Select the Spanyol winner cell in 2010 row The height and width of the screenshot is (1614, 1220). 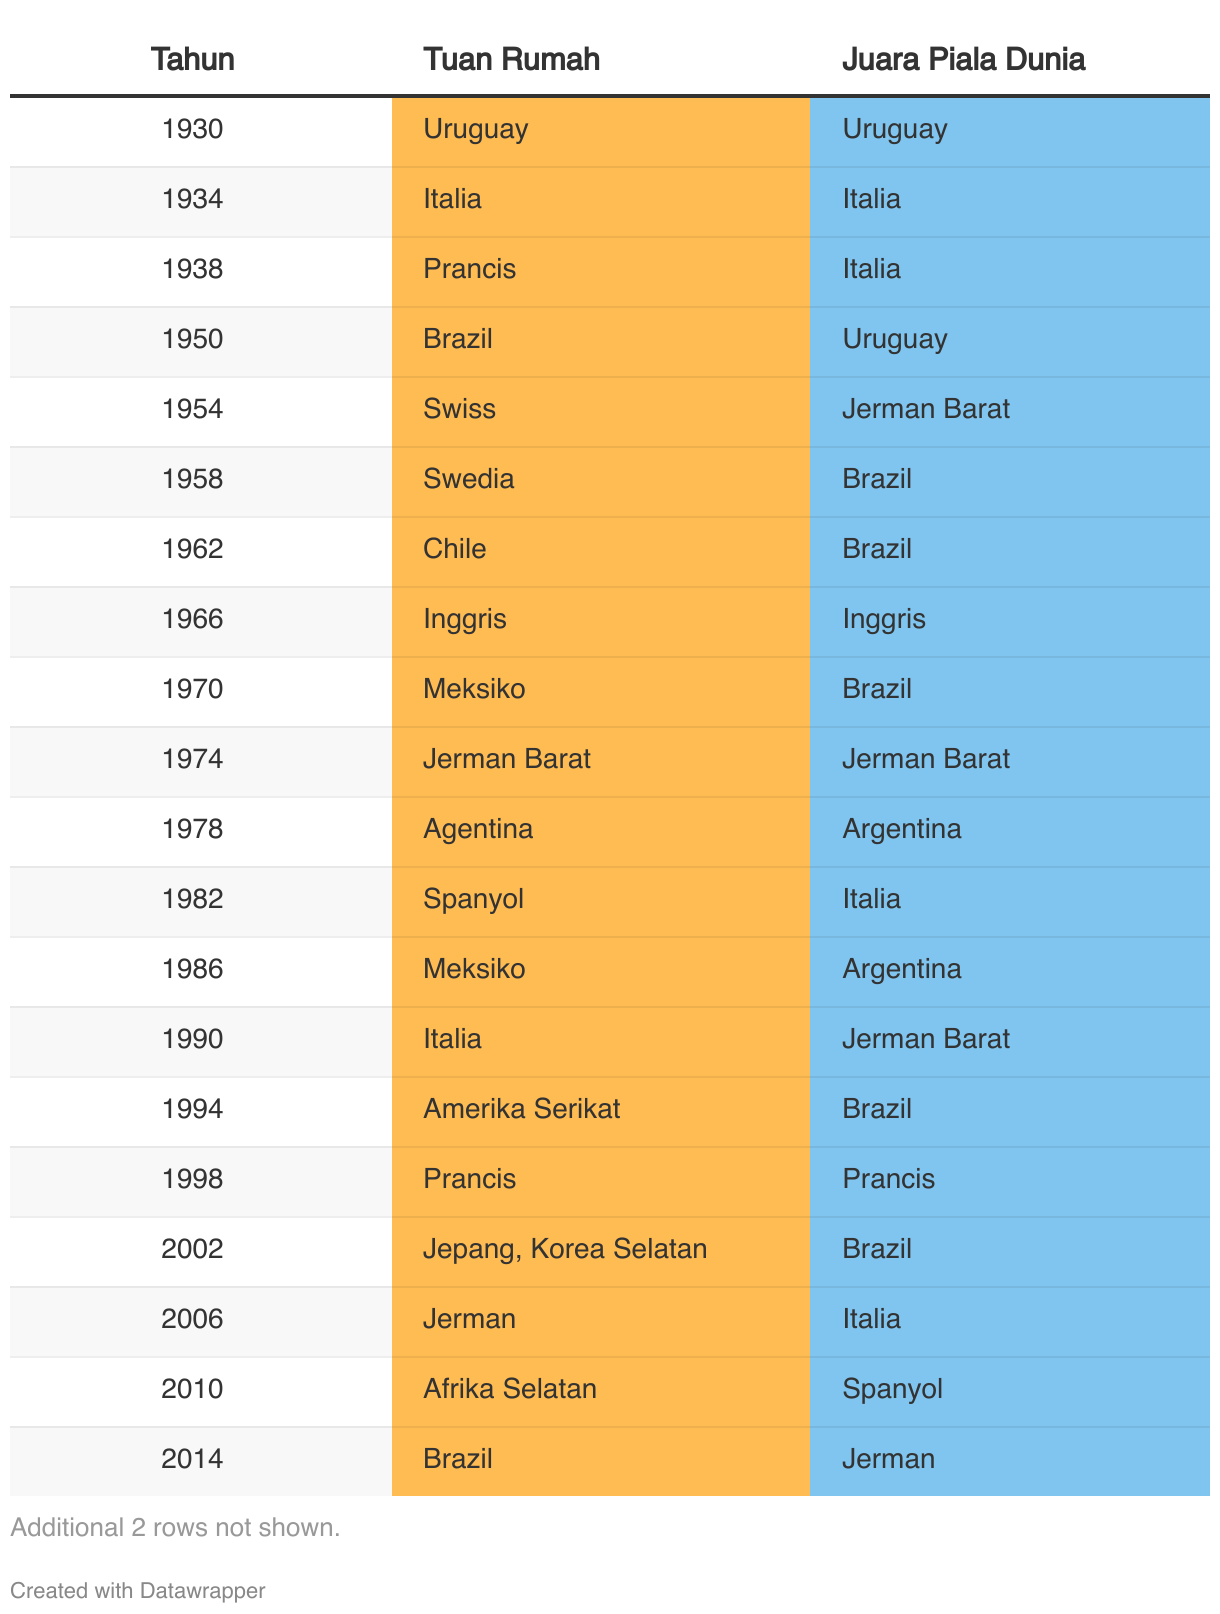pyautogui.click(x=1010, y=1390)
